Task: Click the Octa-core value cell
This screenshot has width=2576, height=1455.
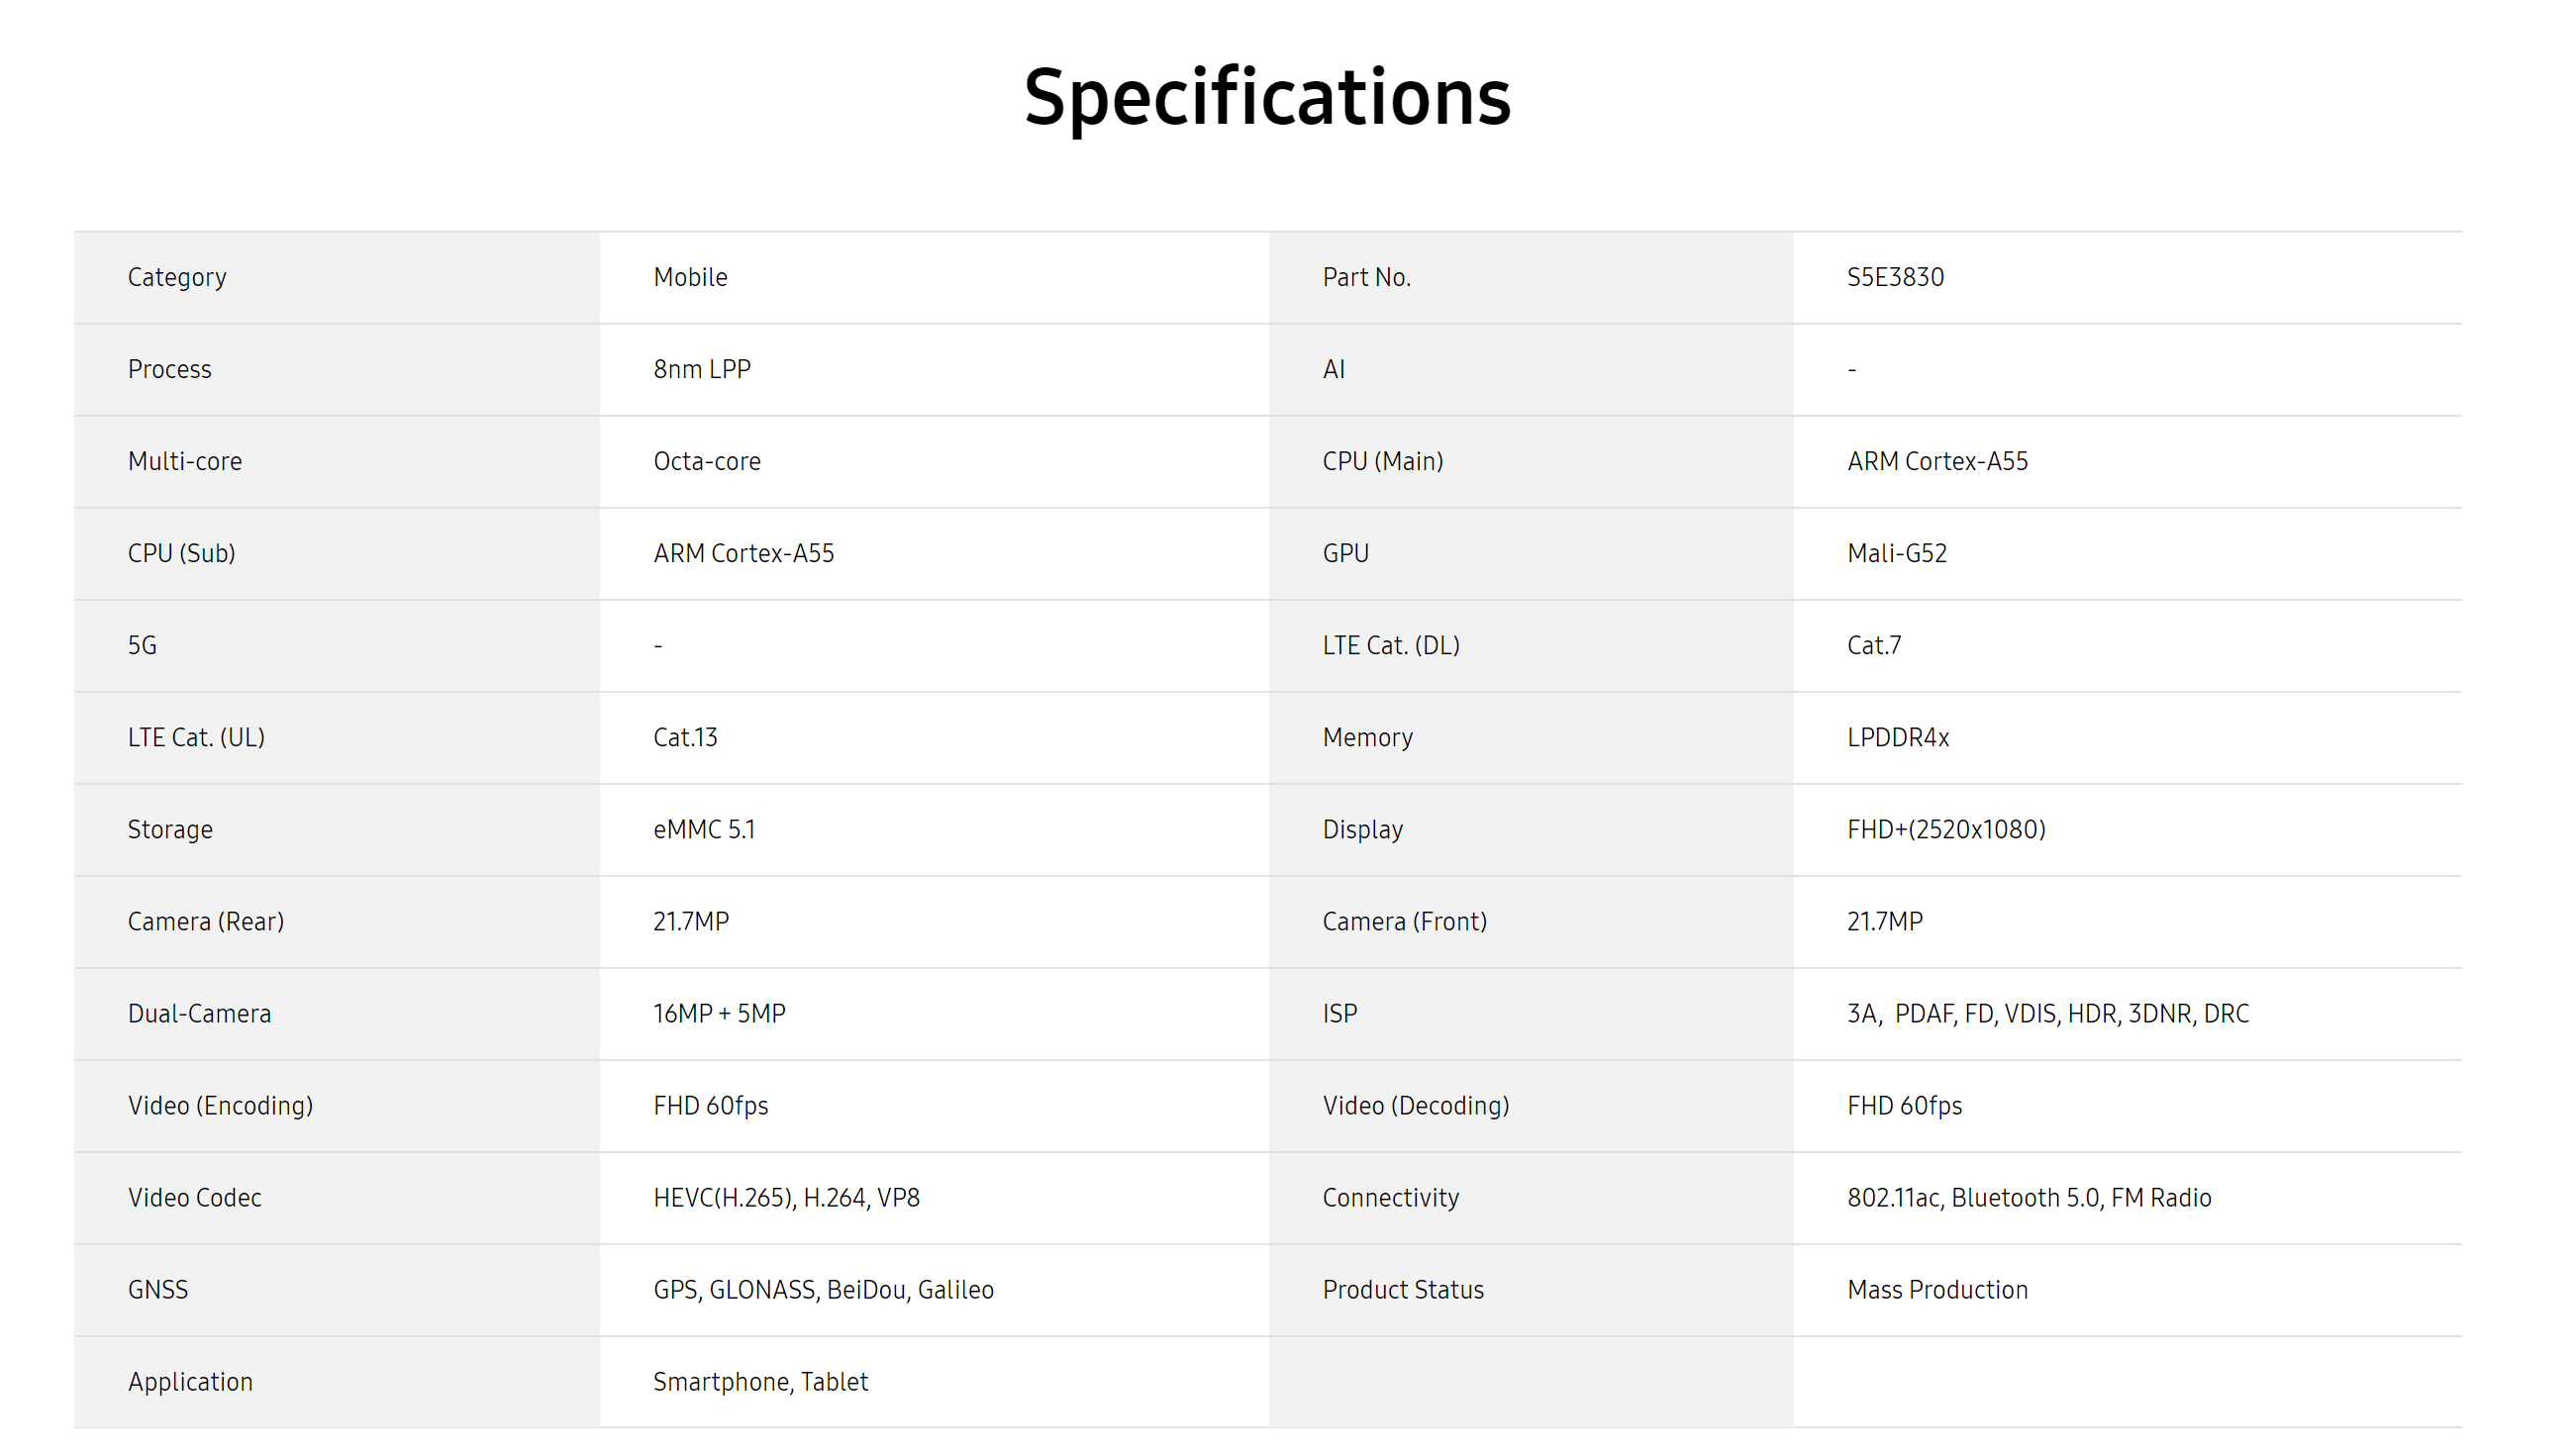Action: pos(707,461)
